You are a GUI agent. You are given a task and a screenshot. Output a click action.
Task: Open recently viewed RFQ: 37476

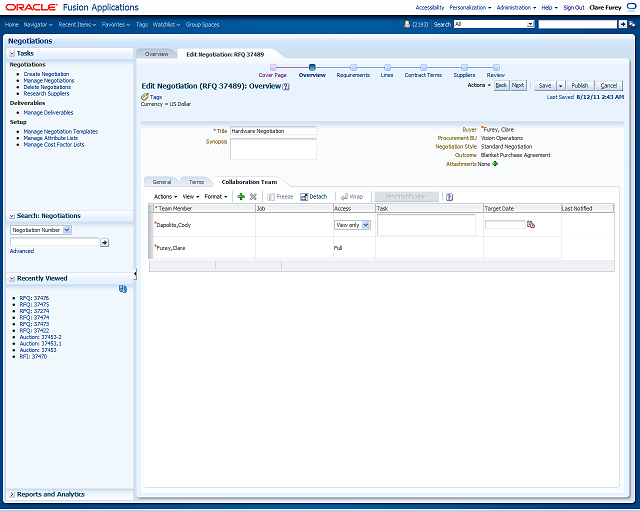tap(34, 298)
